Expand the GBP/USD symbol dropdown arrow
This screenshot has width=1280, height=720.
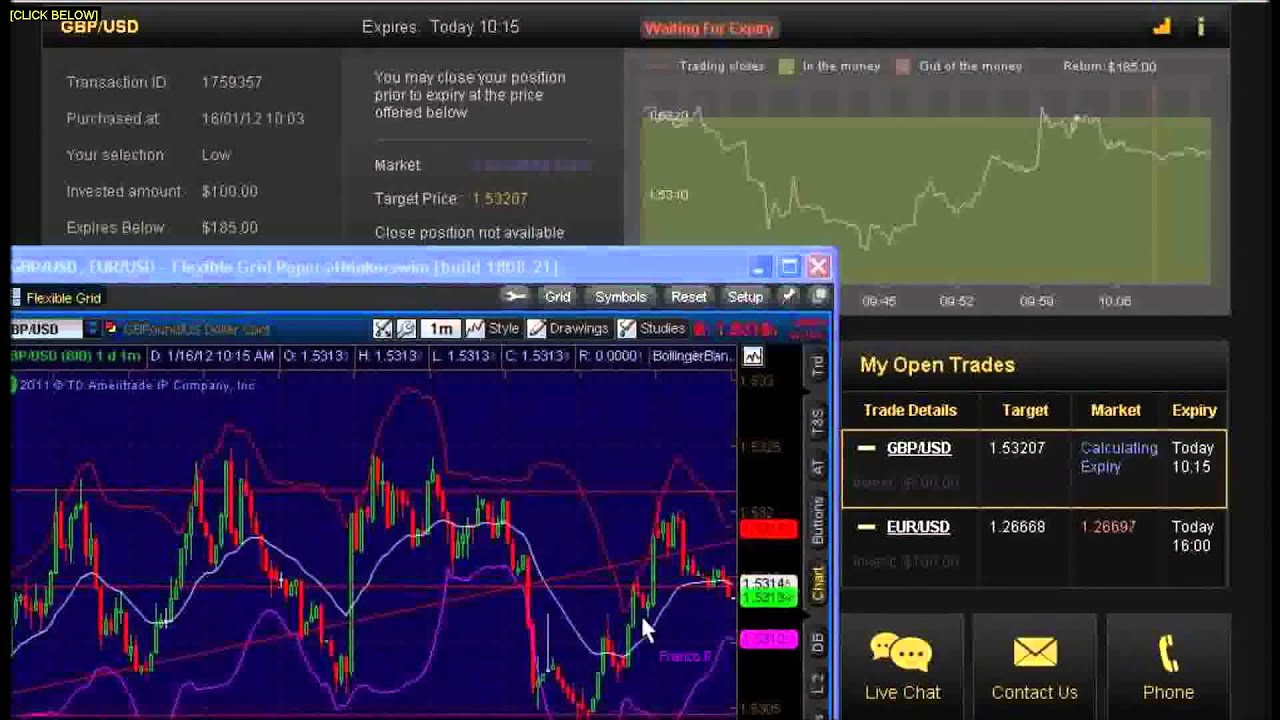[91, 329]
